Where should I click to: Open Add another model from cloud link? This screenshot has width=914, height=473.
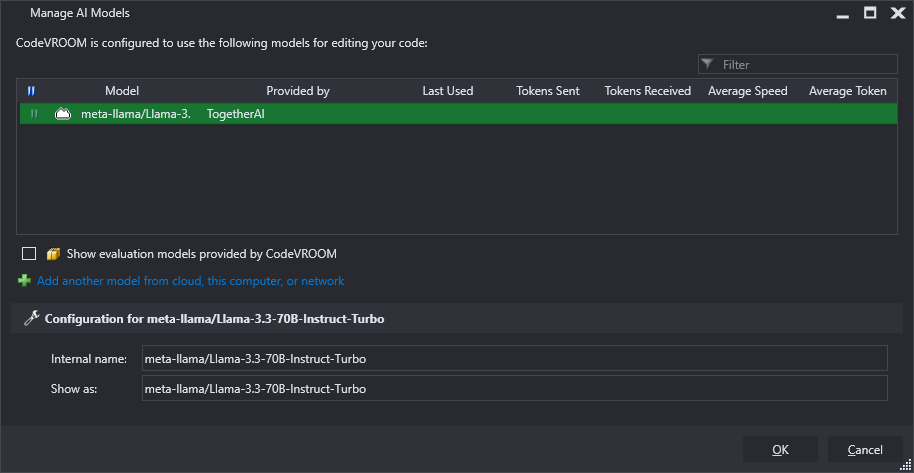click(191, 281)
